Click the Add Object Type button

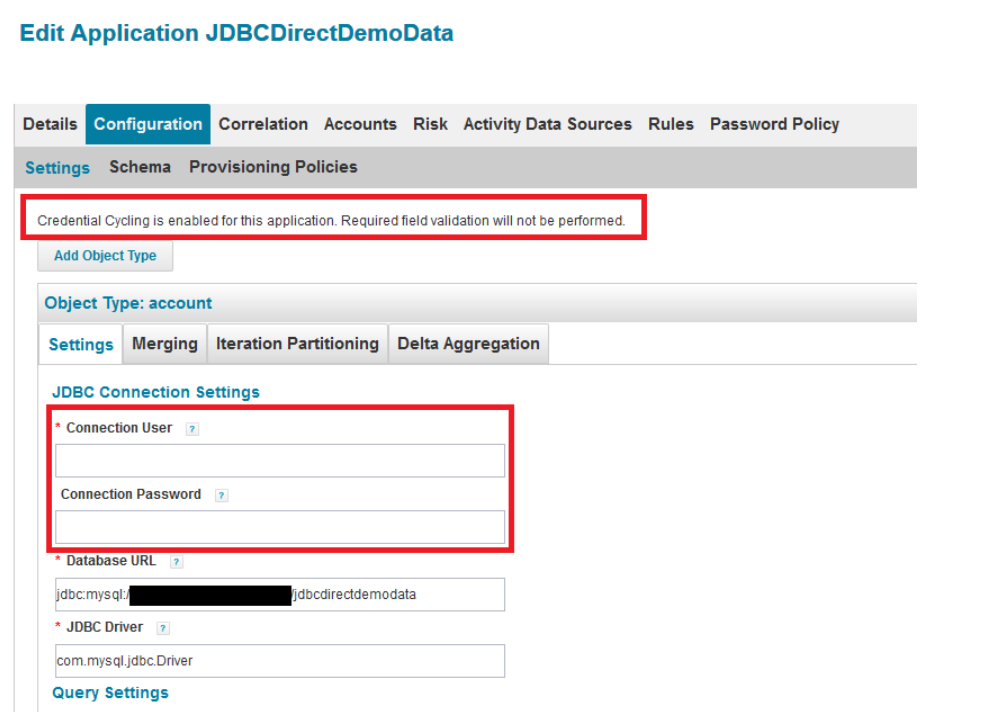105,256
